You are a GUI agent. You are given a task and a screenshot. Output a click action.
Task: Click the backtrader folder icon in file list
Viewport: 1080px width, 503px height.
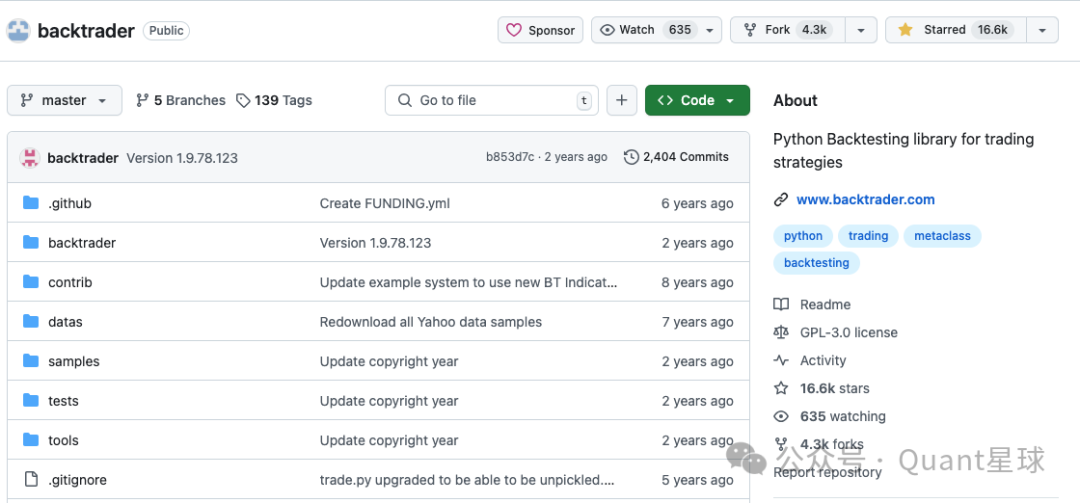coord(30,242)
